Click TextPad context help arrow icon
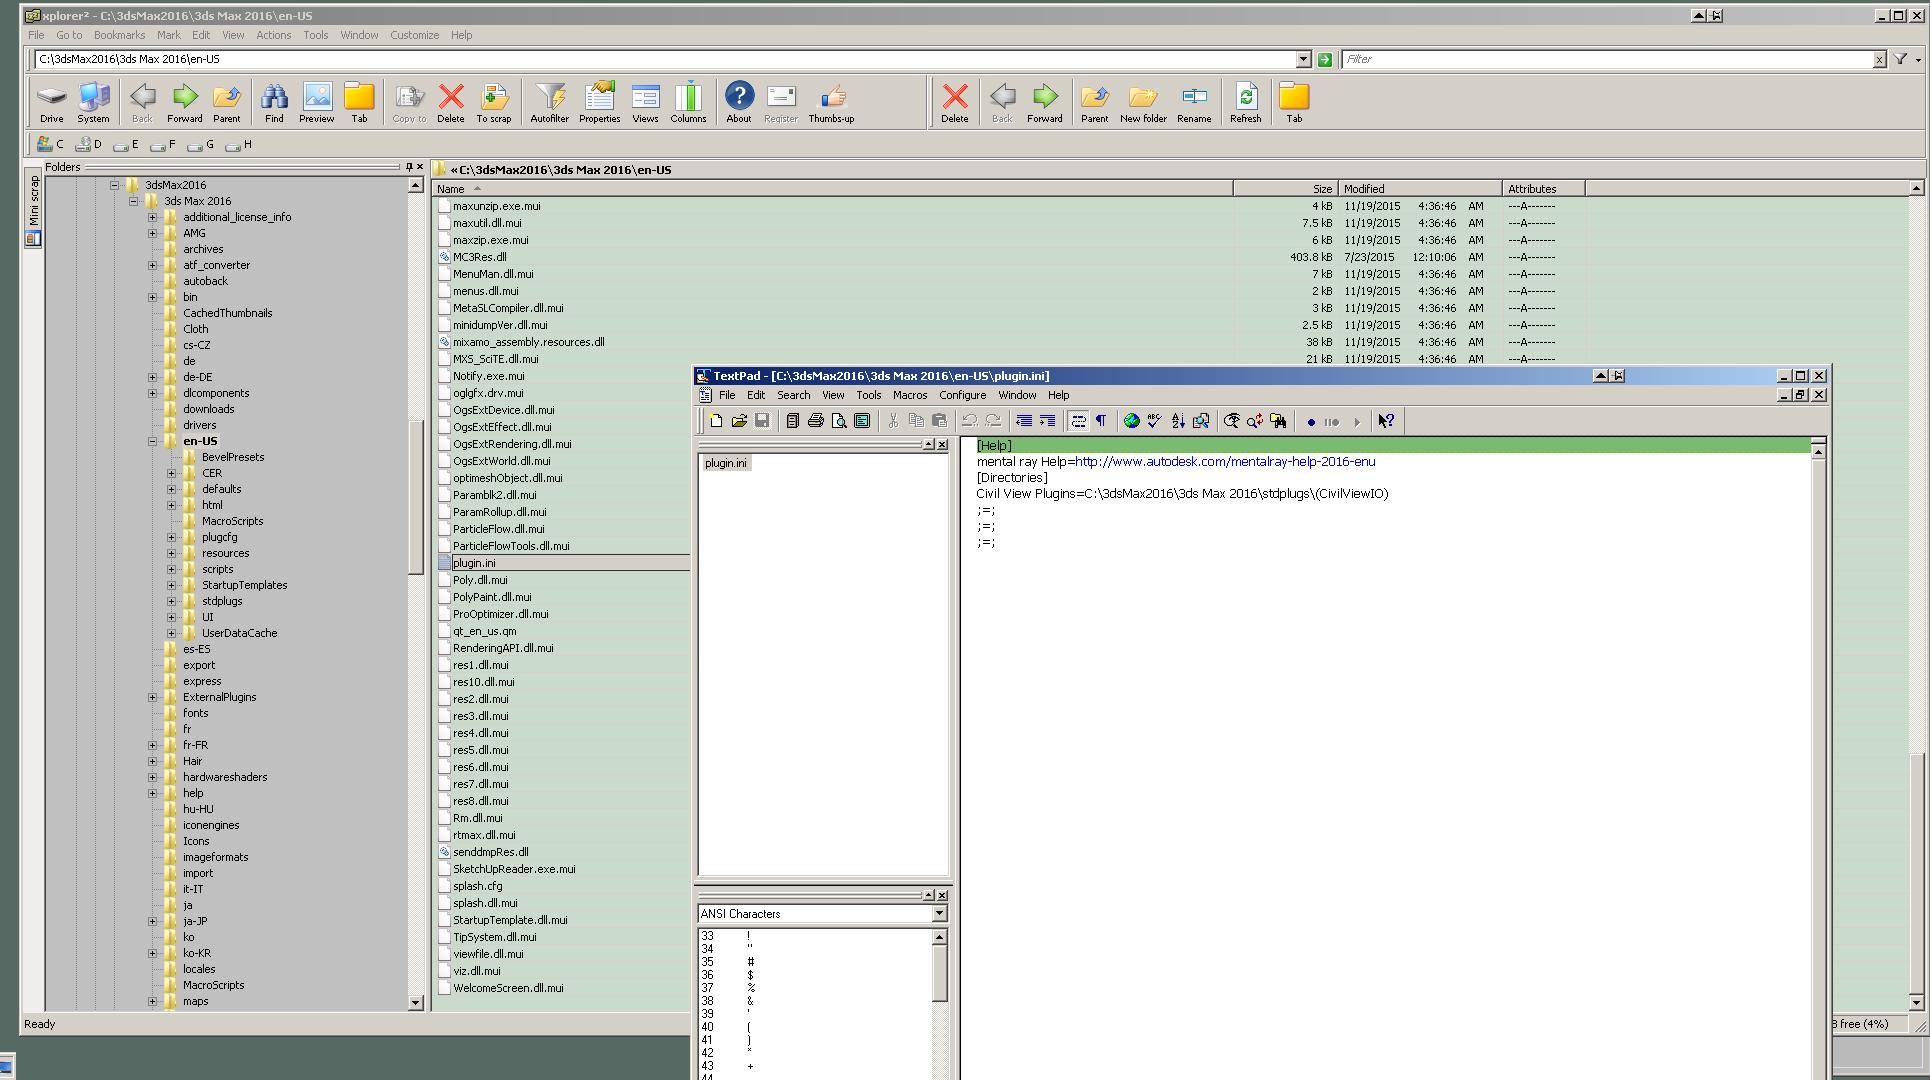Image resolution: width=1930 pixels, height=1080 pixels. click(1386, 421)
